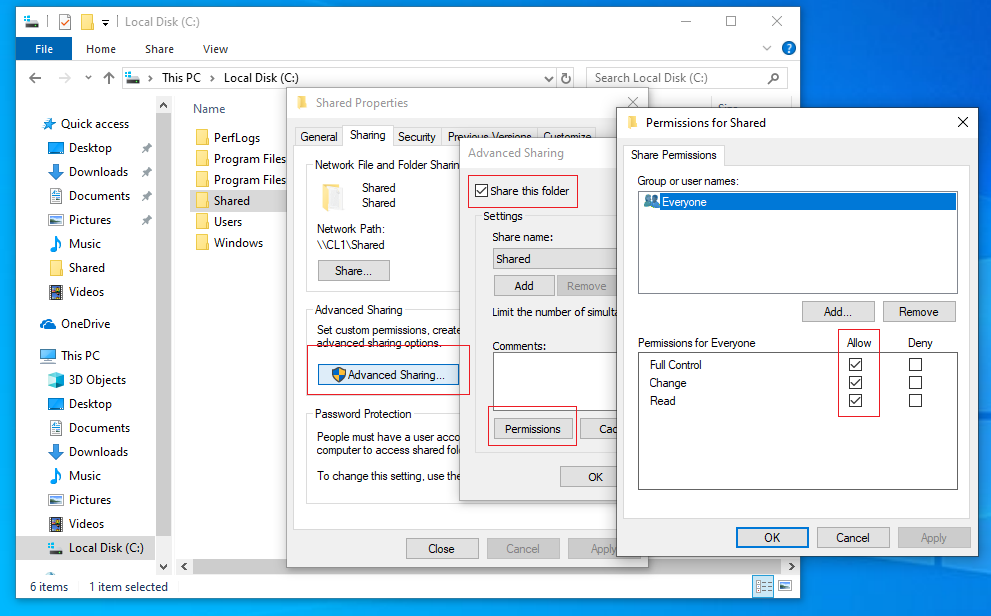991x616 pixels.
Task: Select the Large icons view toggle
Action: tap(785, 587)
